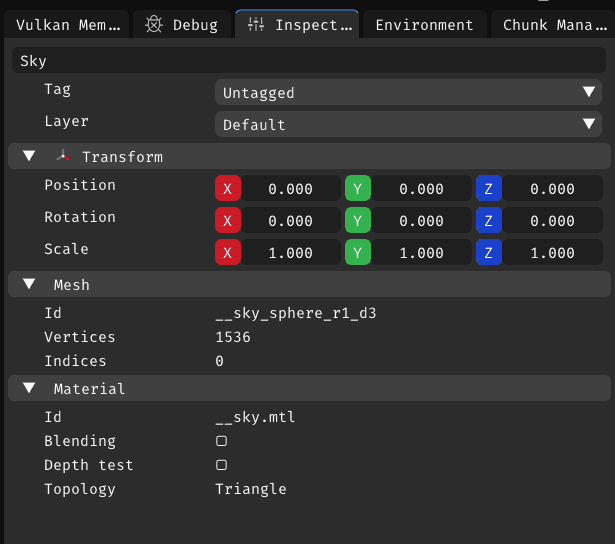Click the Transform axes gizmo icon
The image size is (615, 544).
(63, 156)
